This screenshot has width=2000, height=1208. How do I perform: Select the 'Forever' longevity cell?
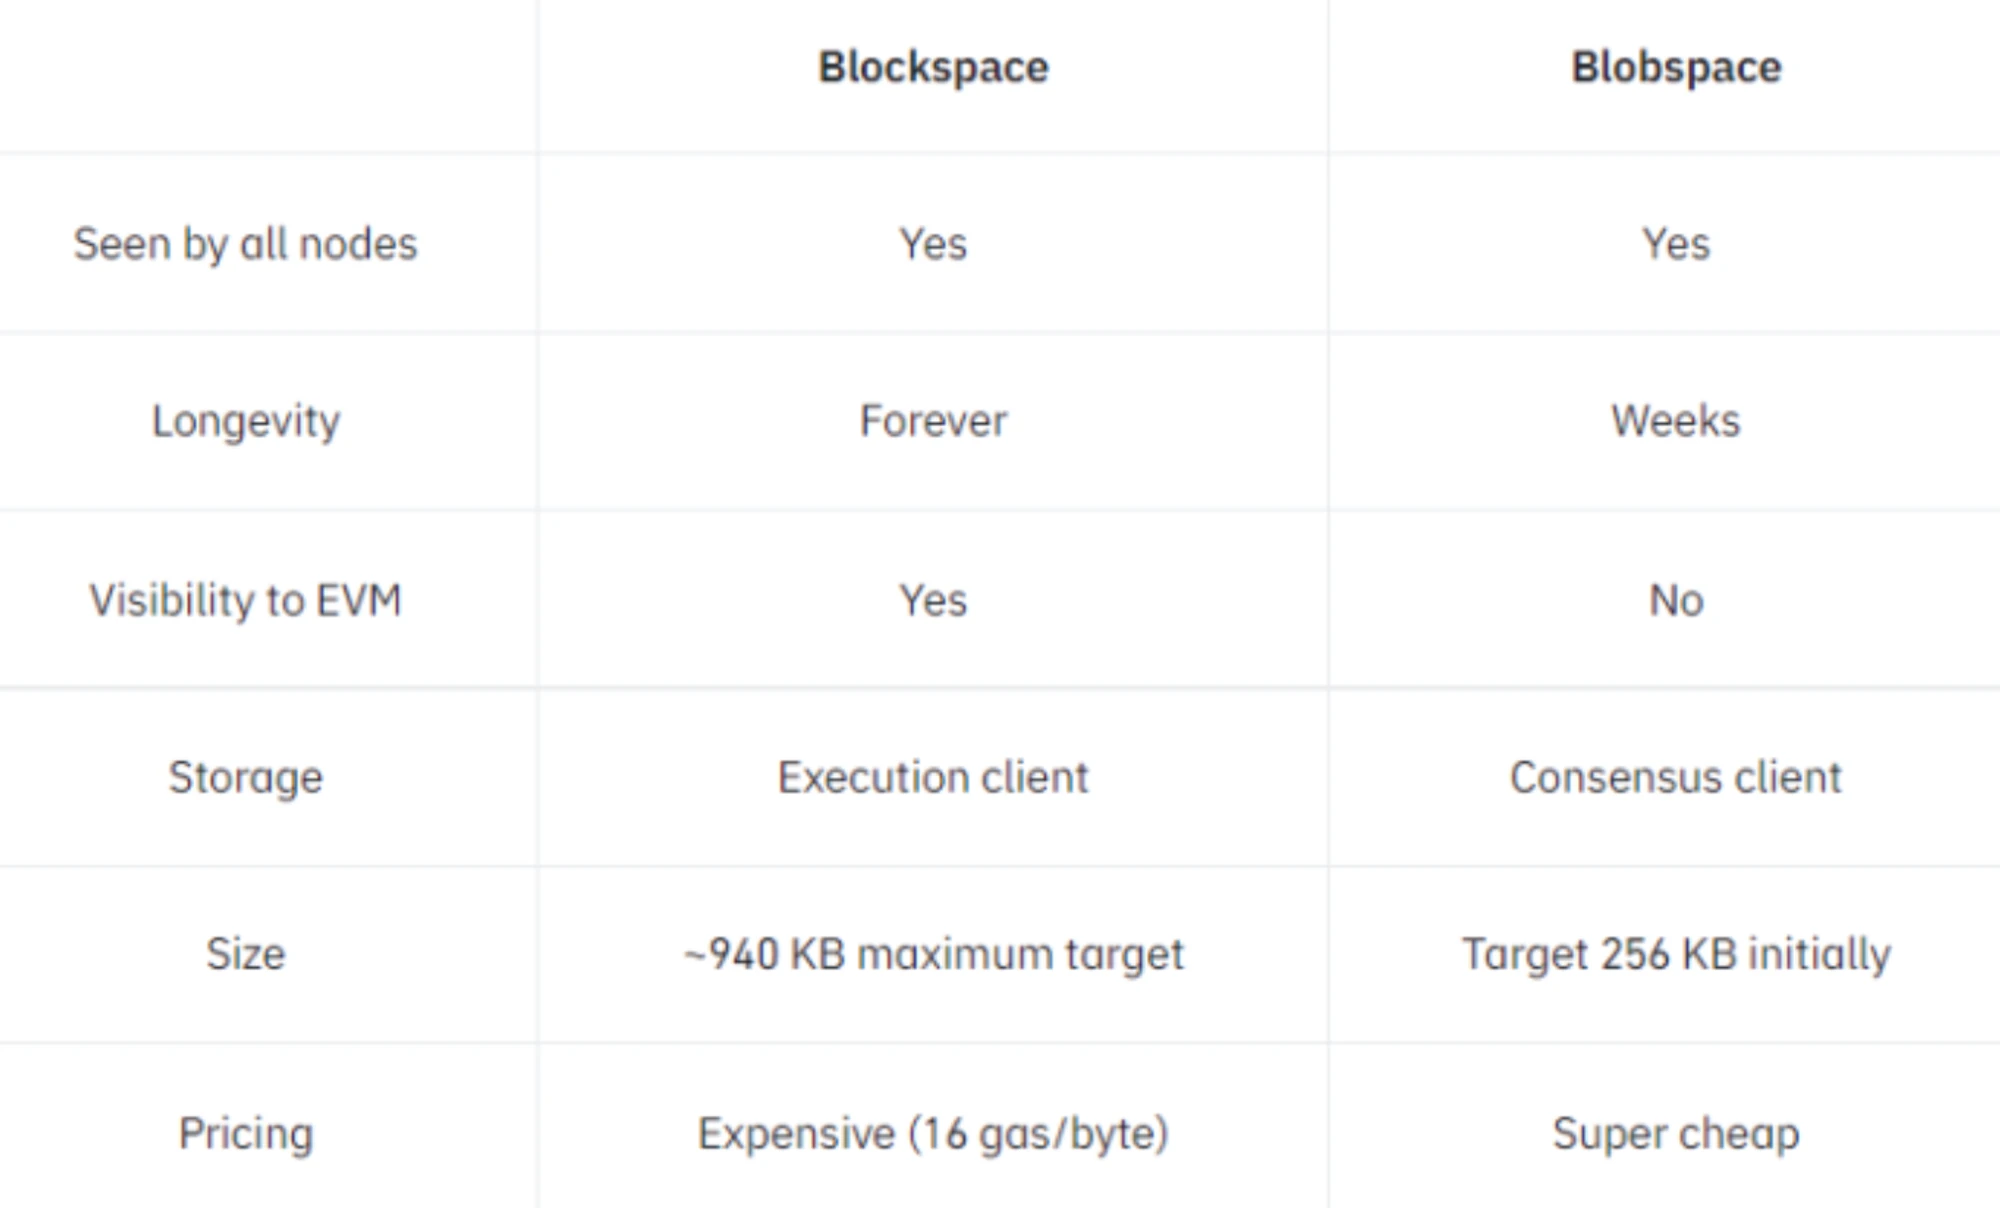tap(933, 421)
